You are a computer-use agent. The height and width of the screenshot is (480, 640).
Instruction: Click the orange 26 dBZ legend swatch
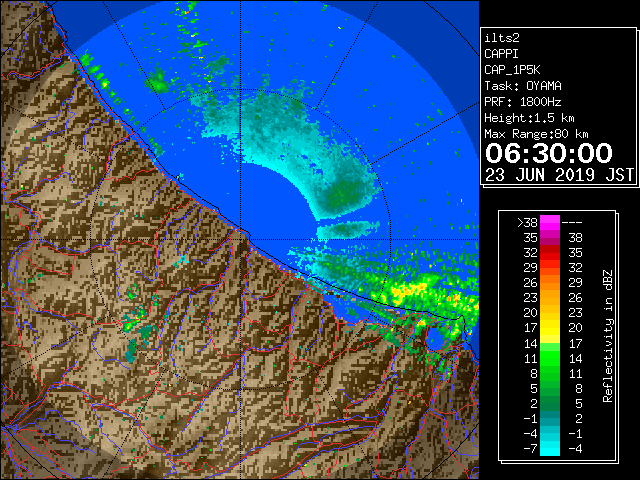click(550, 283)
